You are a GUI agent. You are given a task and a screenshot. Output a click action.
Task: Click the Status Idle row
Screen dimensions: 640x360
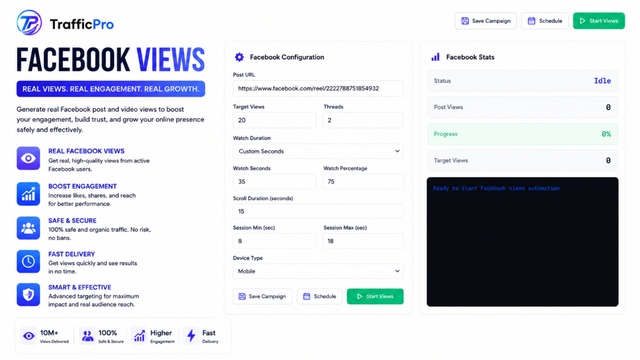point(522,81)
